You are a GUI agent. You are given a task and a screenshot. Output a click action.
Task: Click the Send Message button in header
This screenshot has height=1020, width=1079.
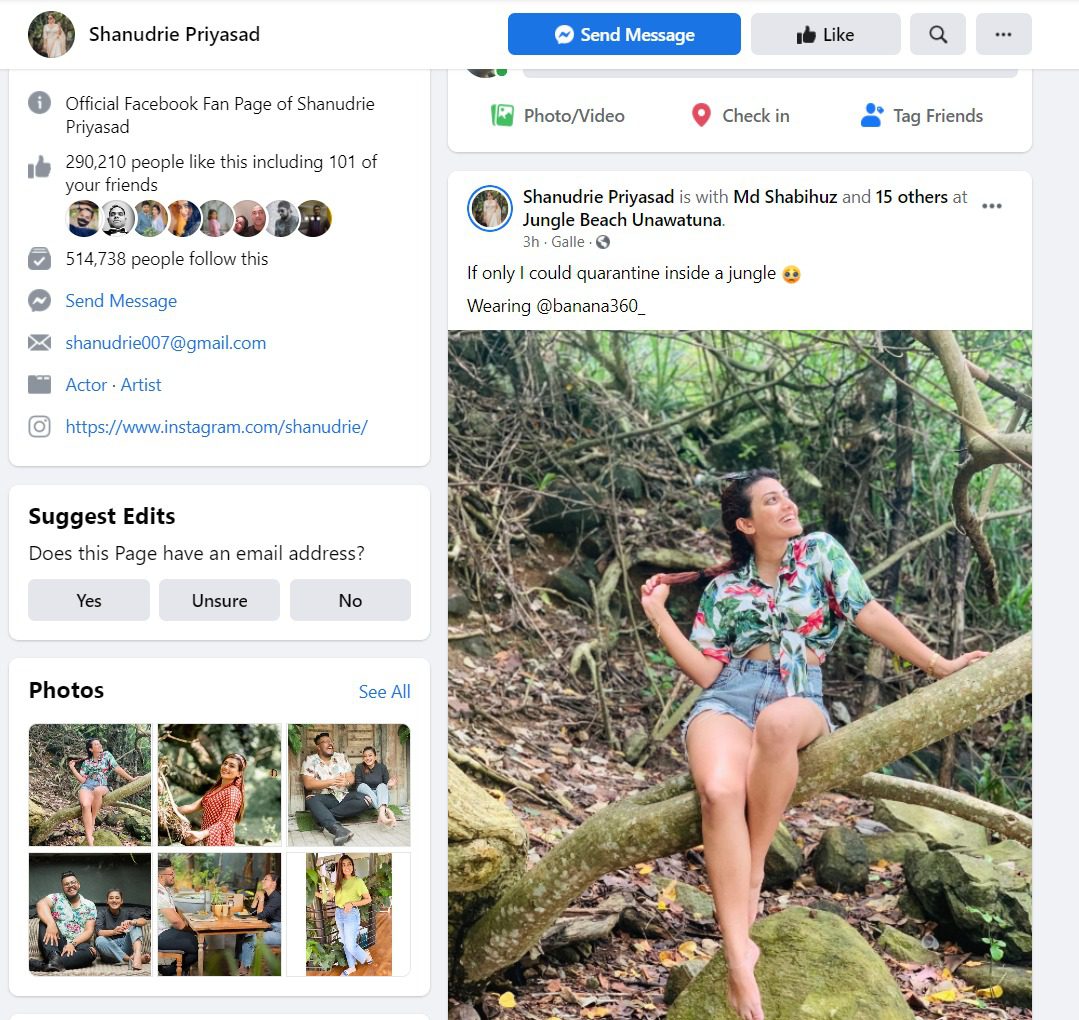pyautogui.click(x=624, y=34)
